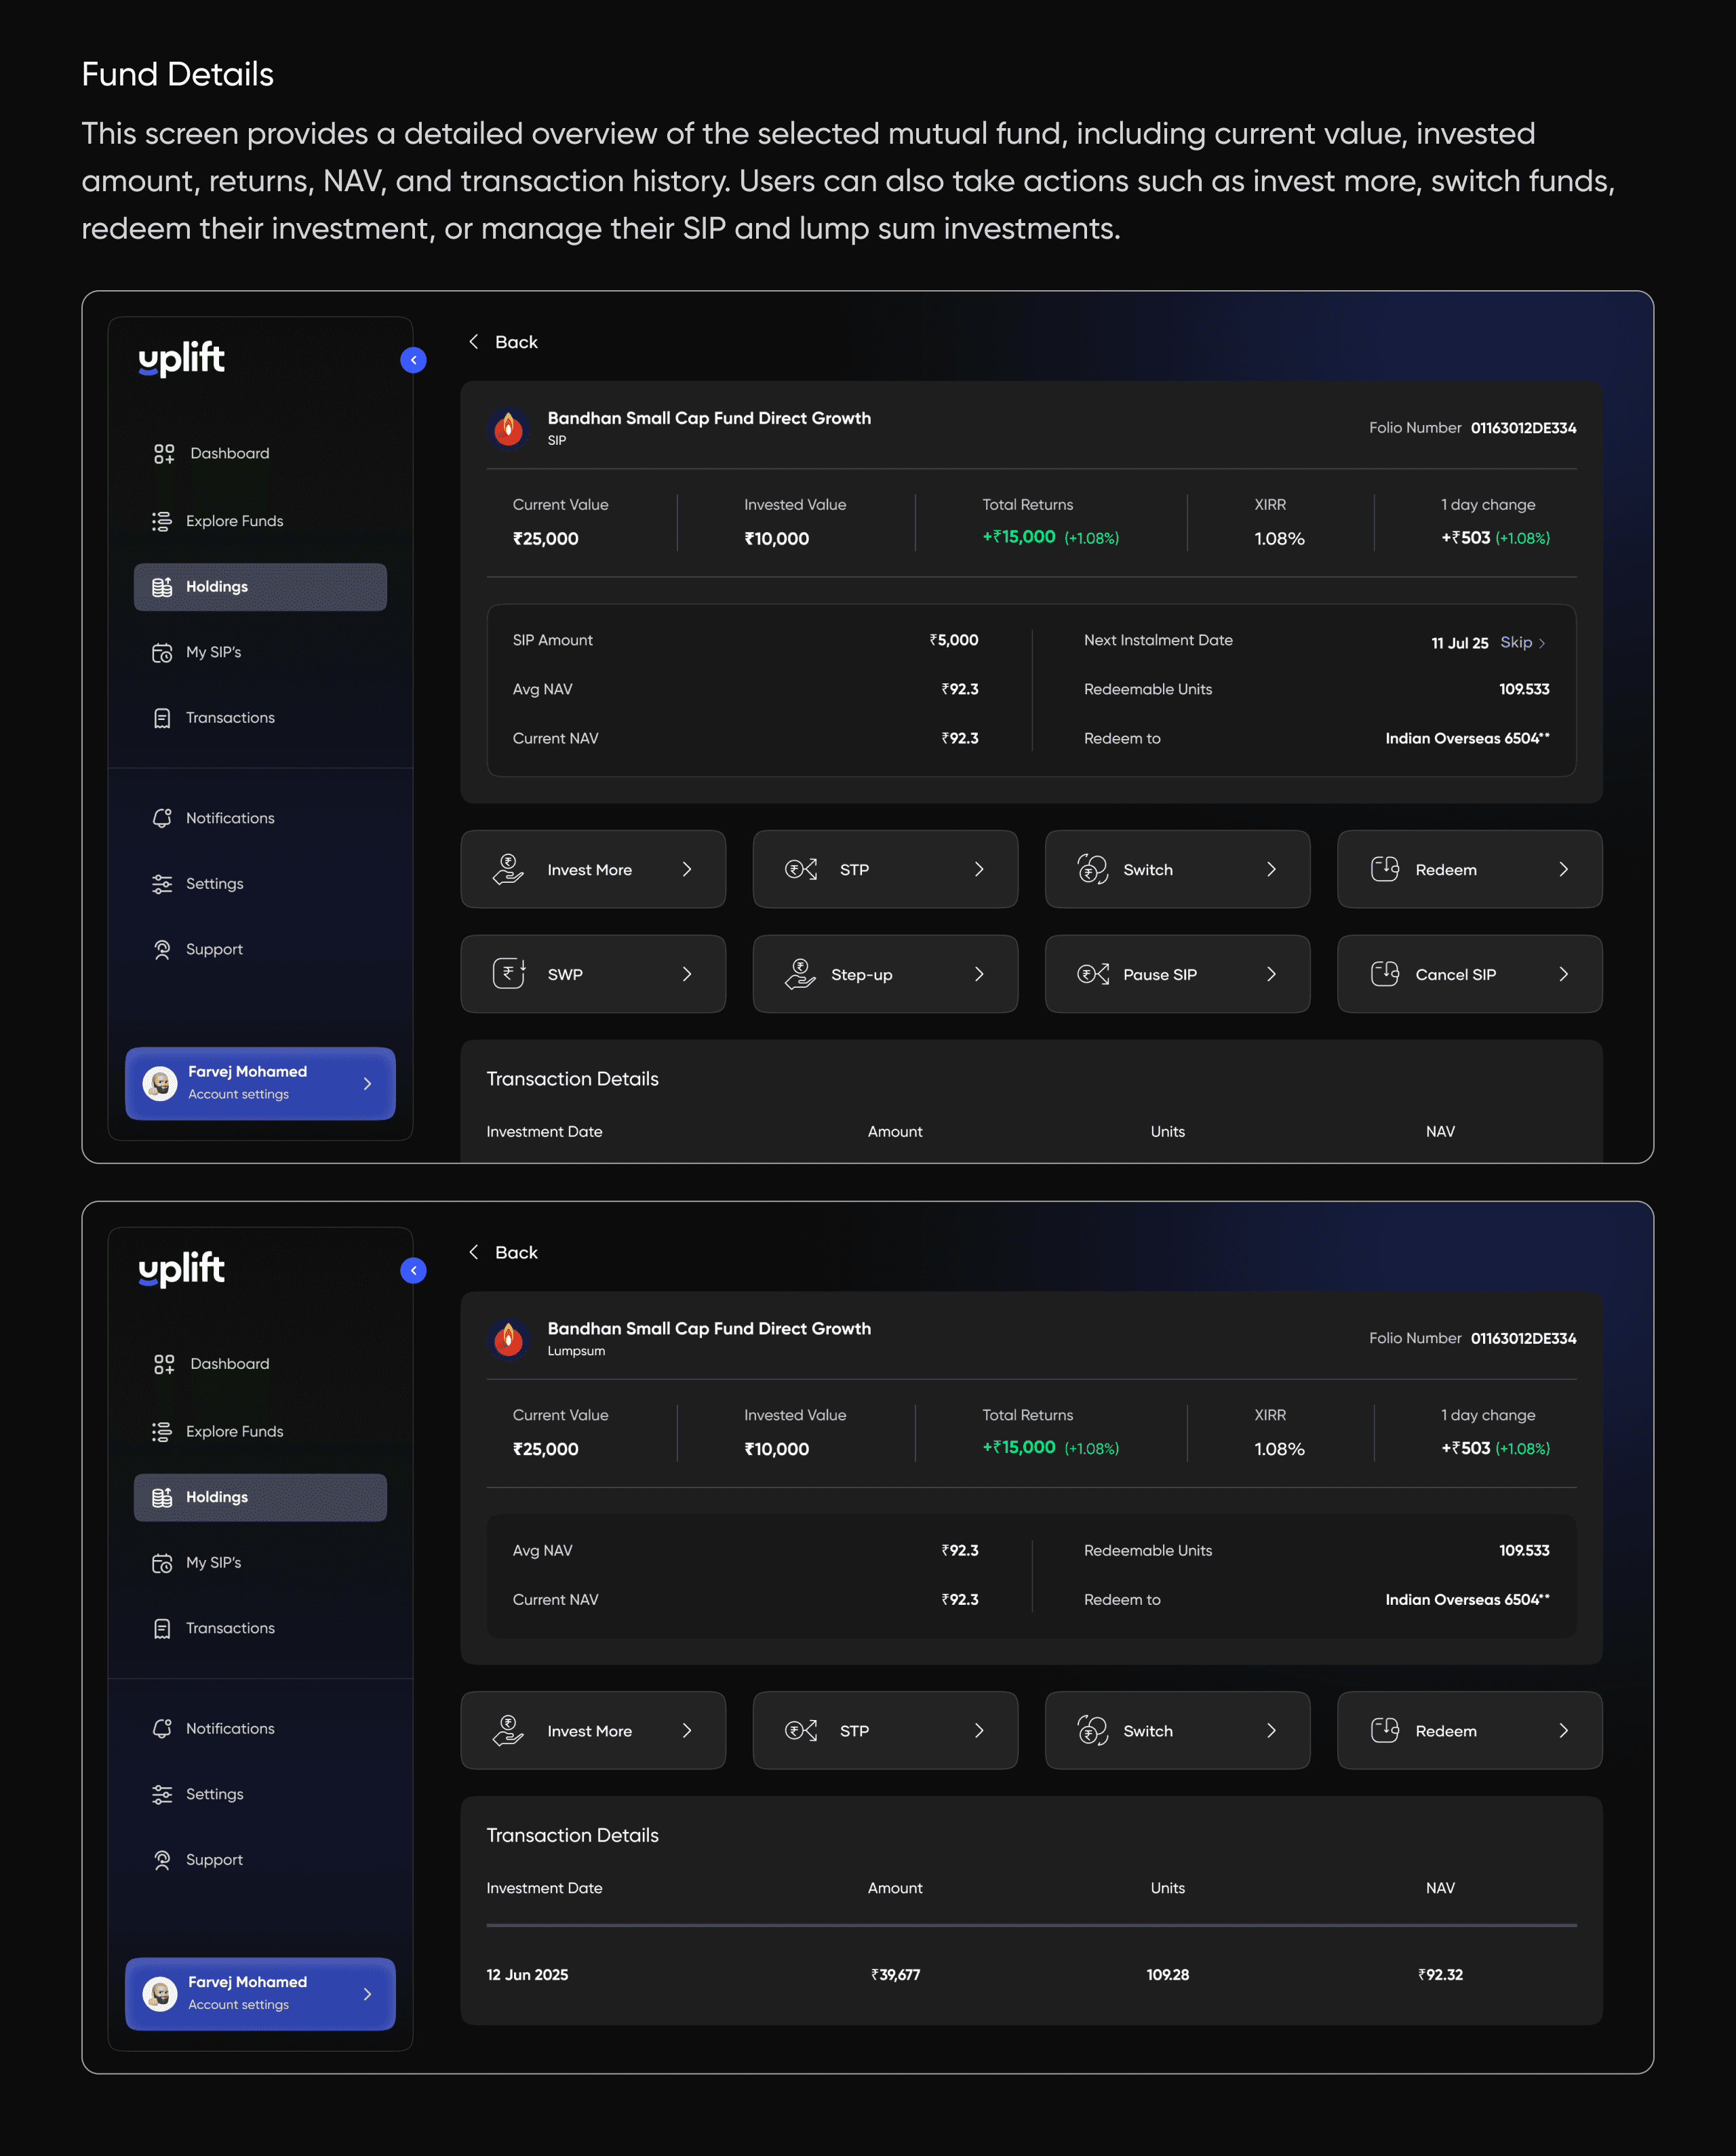Click the Notifications bell icon in top sidebar
This screenshot has width=1736, height=2156.
pos(162,818)
